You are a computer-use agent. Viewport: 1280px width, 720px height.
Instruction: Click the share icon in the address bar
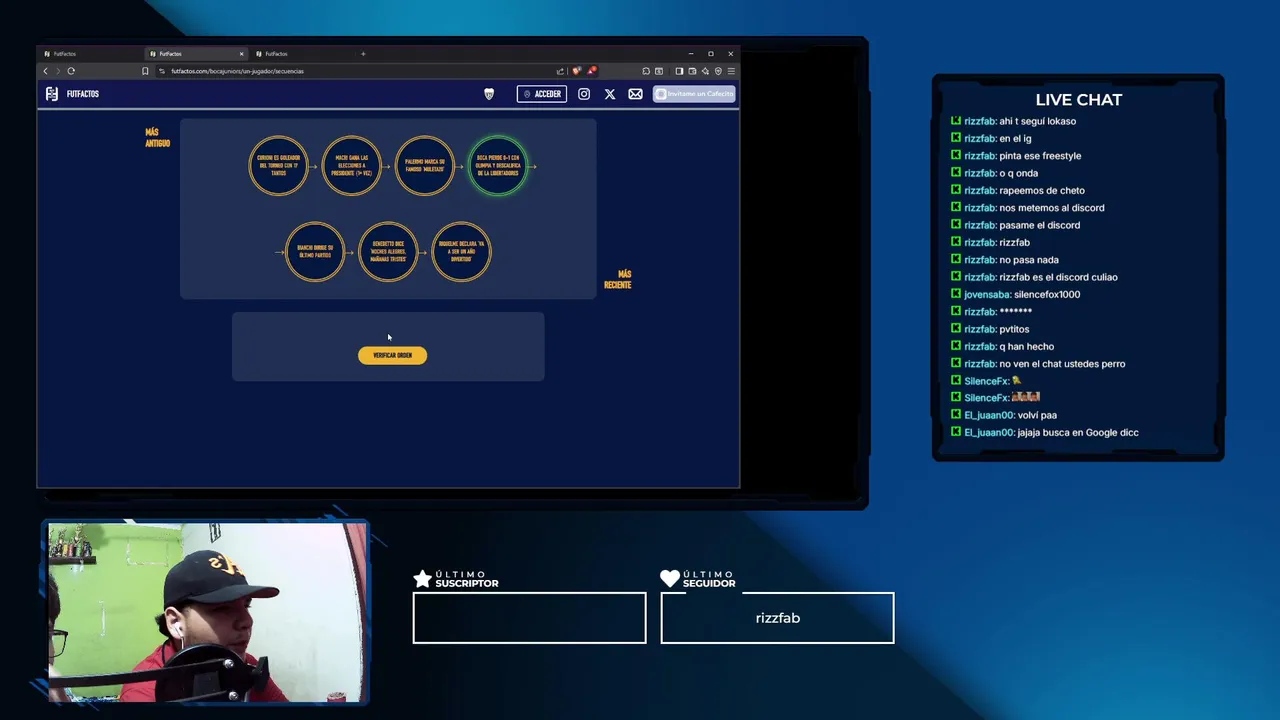pos(560,71)
